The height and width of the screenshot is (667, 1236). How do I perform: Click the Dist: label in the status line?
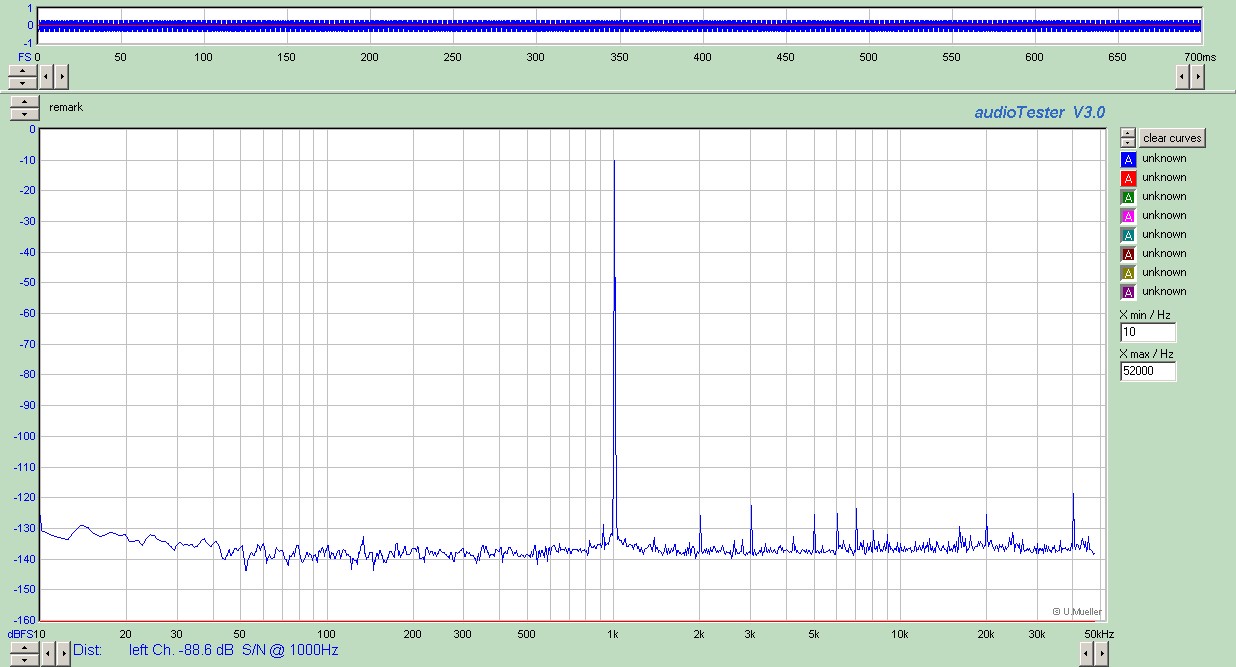point(88,650)
